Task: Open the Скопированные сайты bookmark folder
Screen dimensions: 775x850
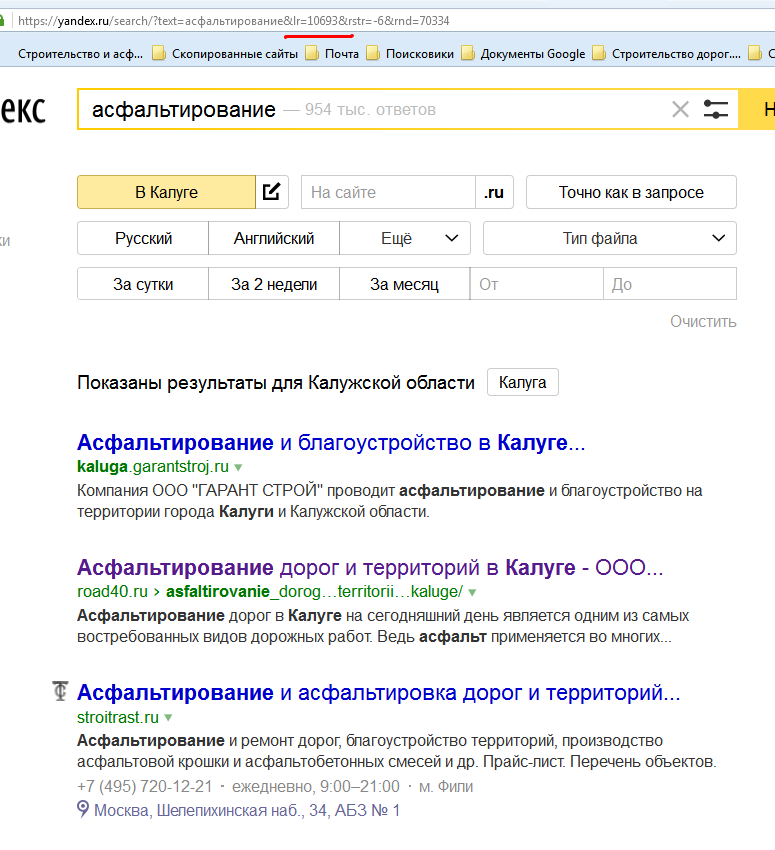Action: tap(225, 54)
